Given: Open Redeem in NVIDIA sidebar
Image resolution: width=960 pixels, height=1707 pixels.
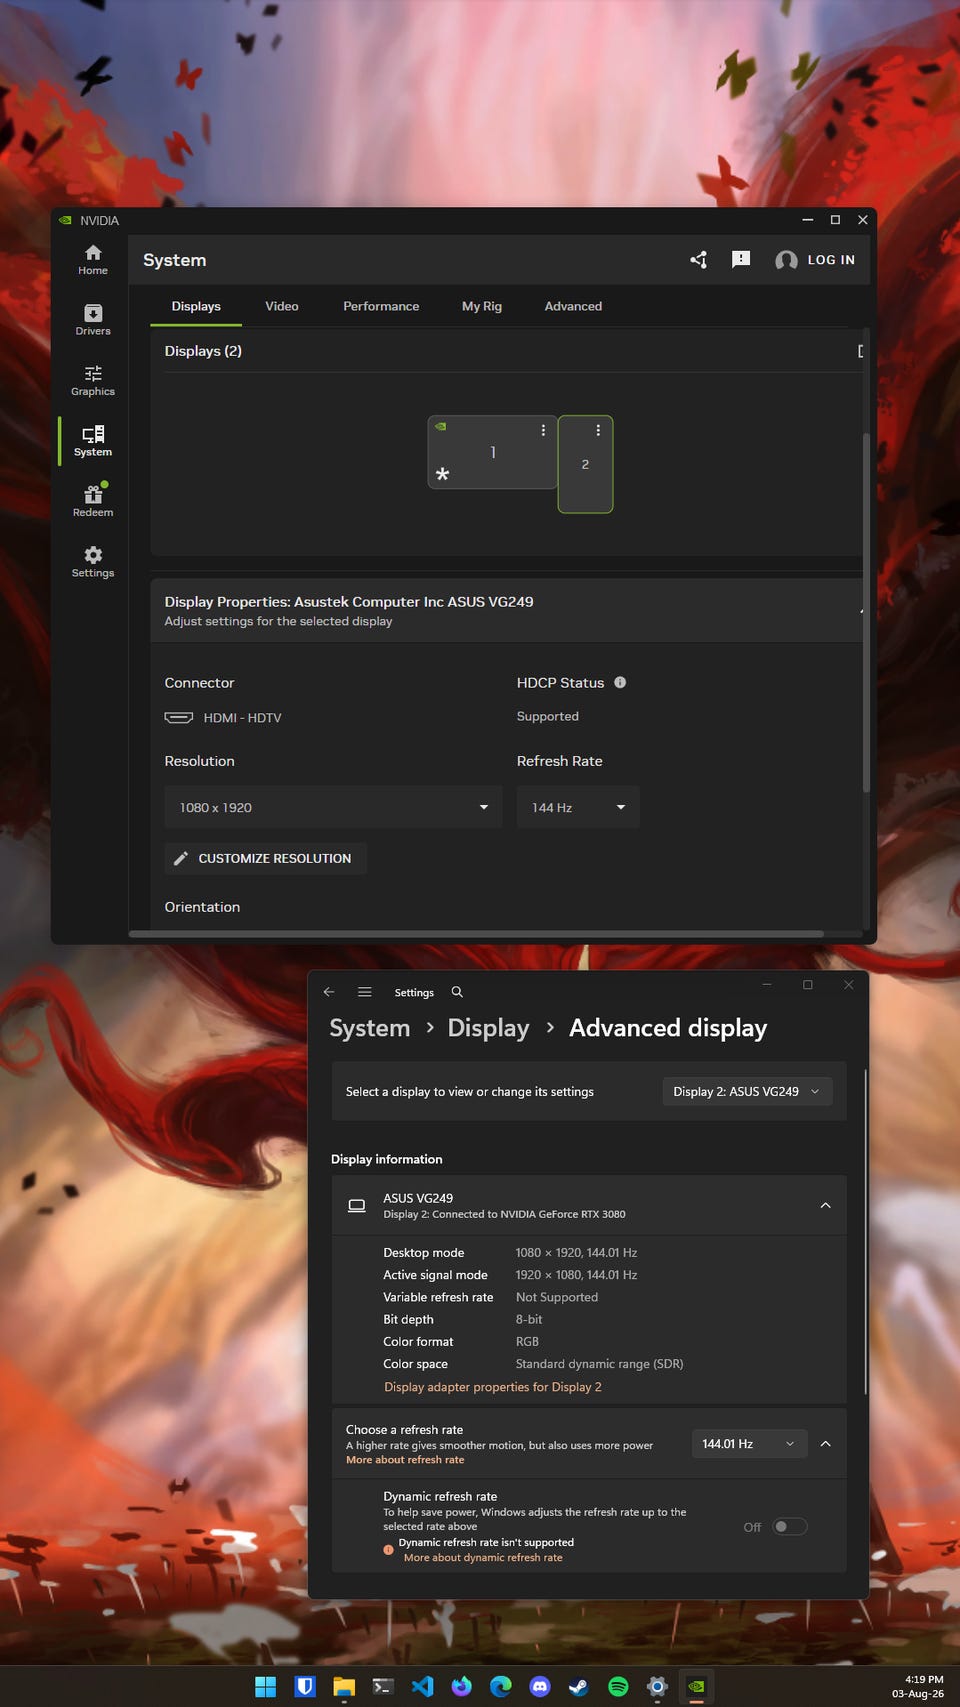Looking at the screenshot, I should point(93,501).
